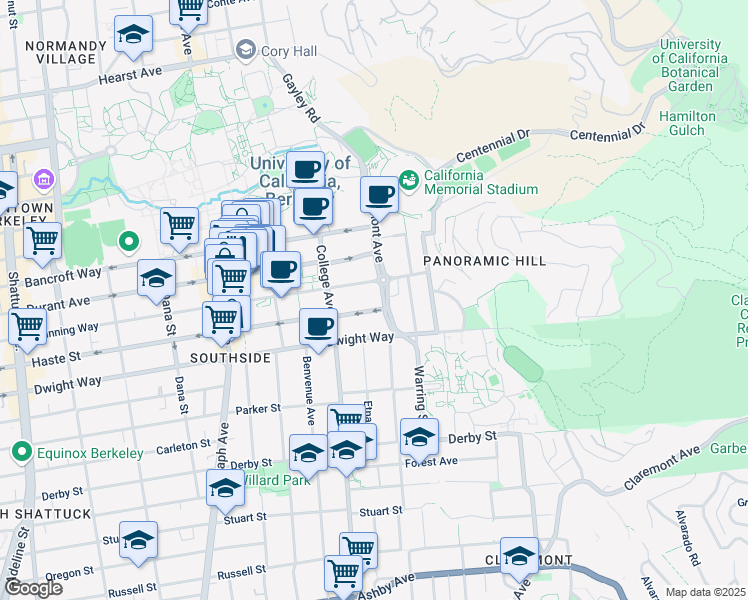Click the school marker near Normandy Village
Image resolution: width=748 pixels, height=600 pixels.
click(x=133, y=36)
